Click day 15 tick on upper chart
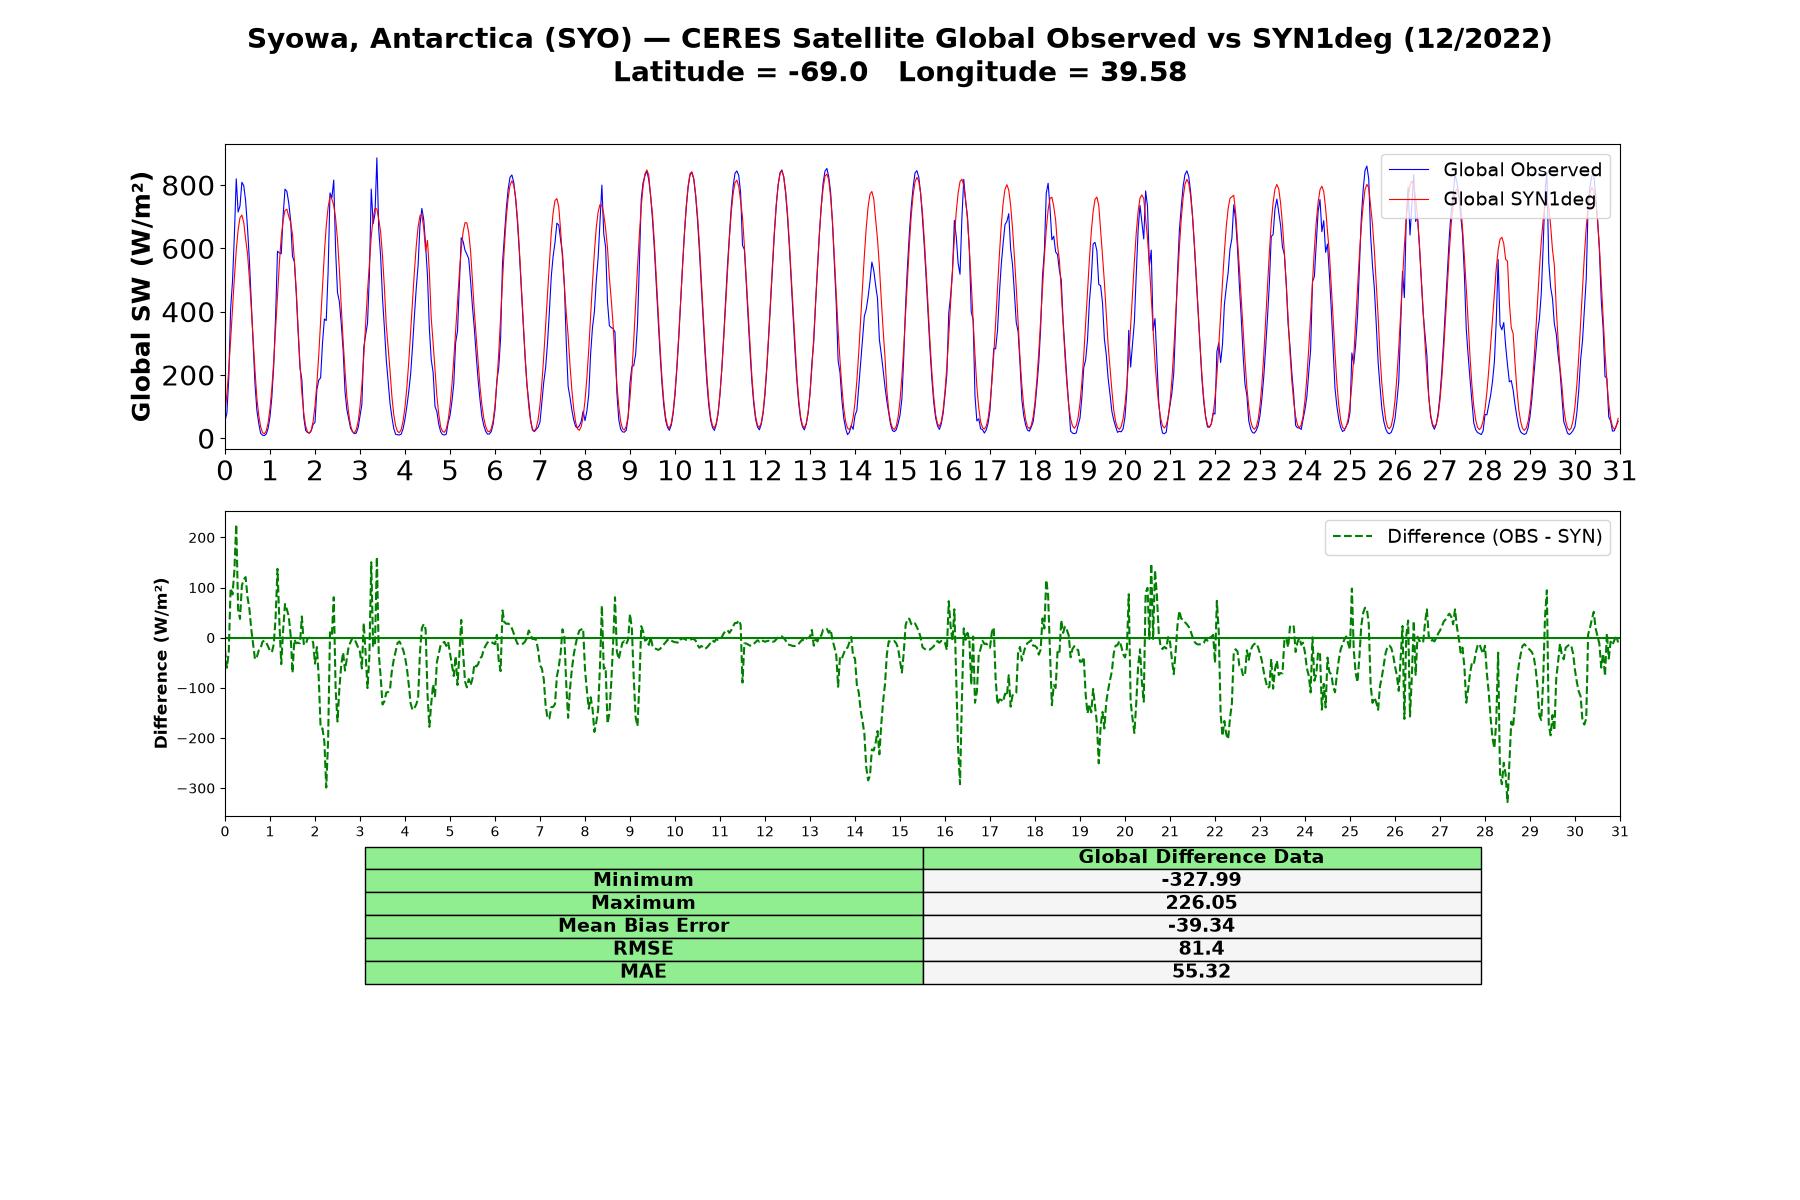 click(899, 471)
